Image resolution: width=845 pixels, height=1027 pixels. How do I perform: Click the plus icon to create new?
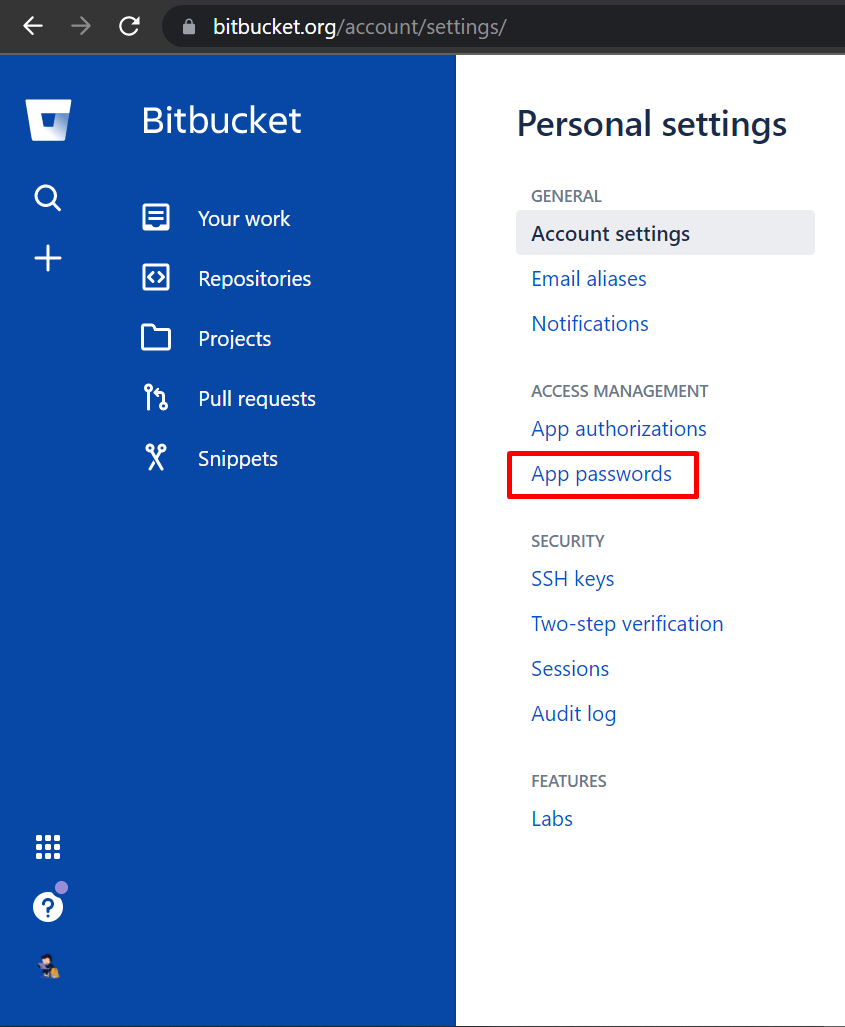47,258
